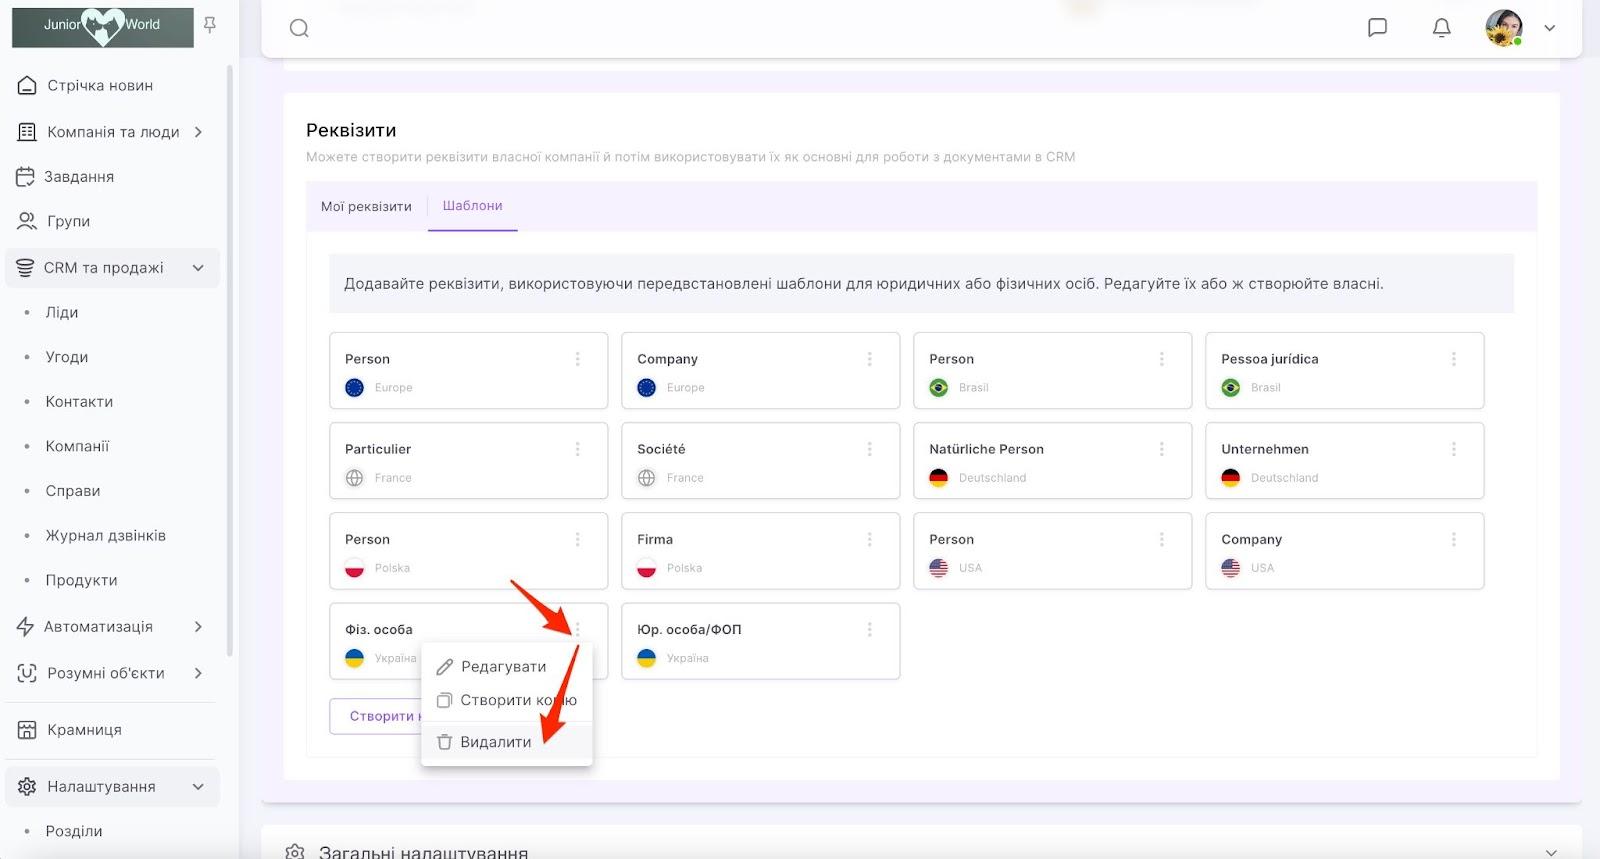Select the Шаблони tab
This screenshot has height=859, width=1600.
[x=473, y=206]
